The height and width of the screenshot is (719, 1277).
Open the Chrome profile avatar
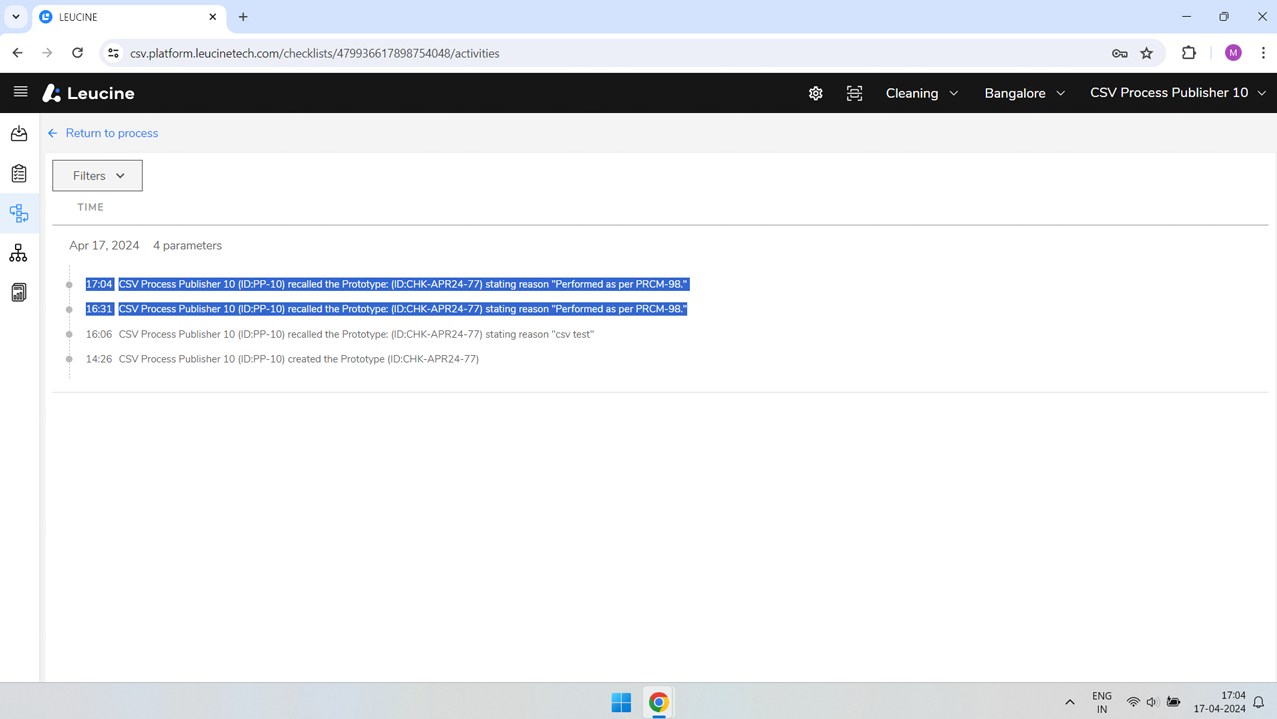coord(1233,53)
